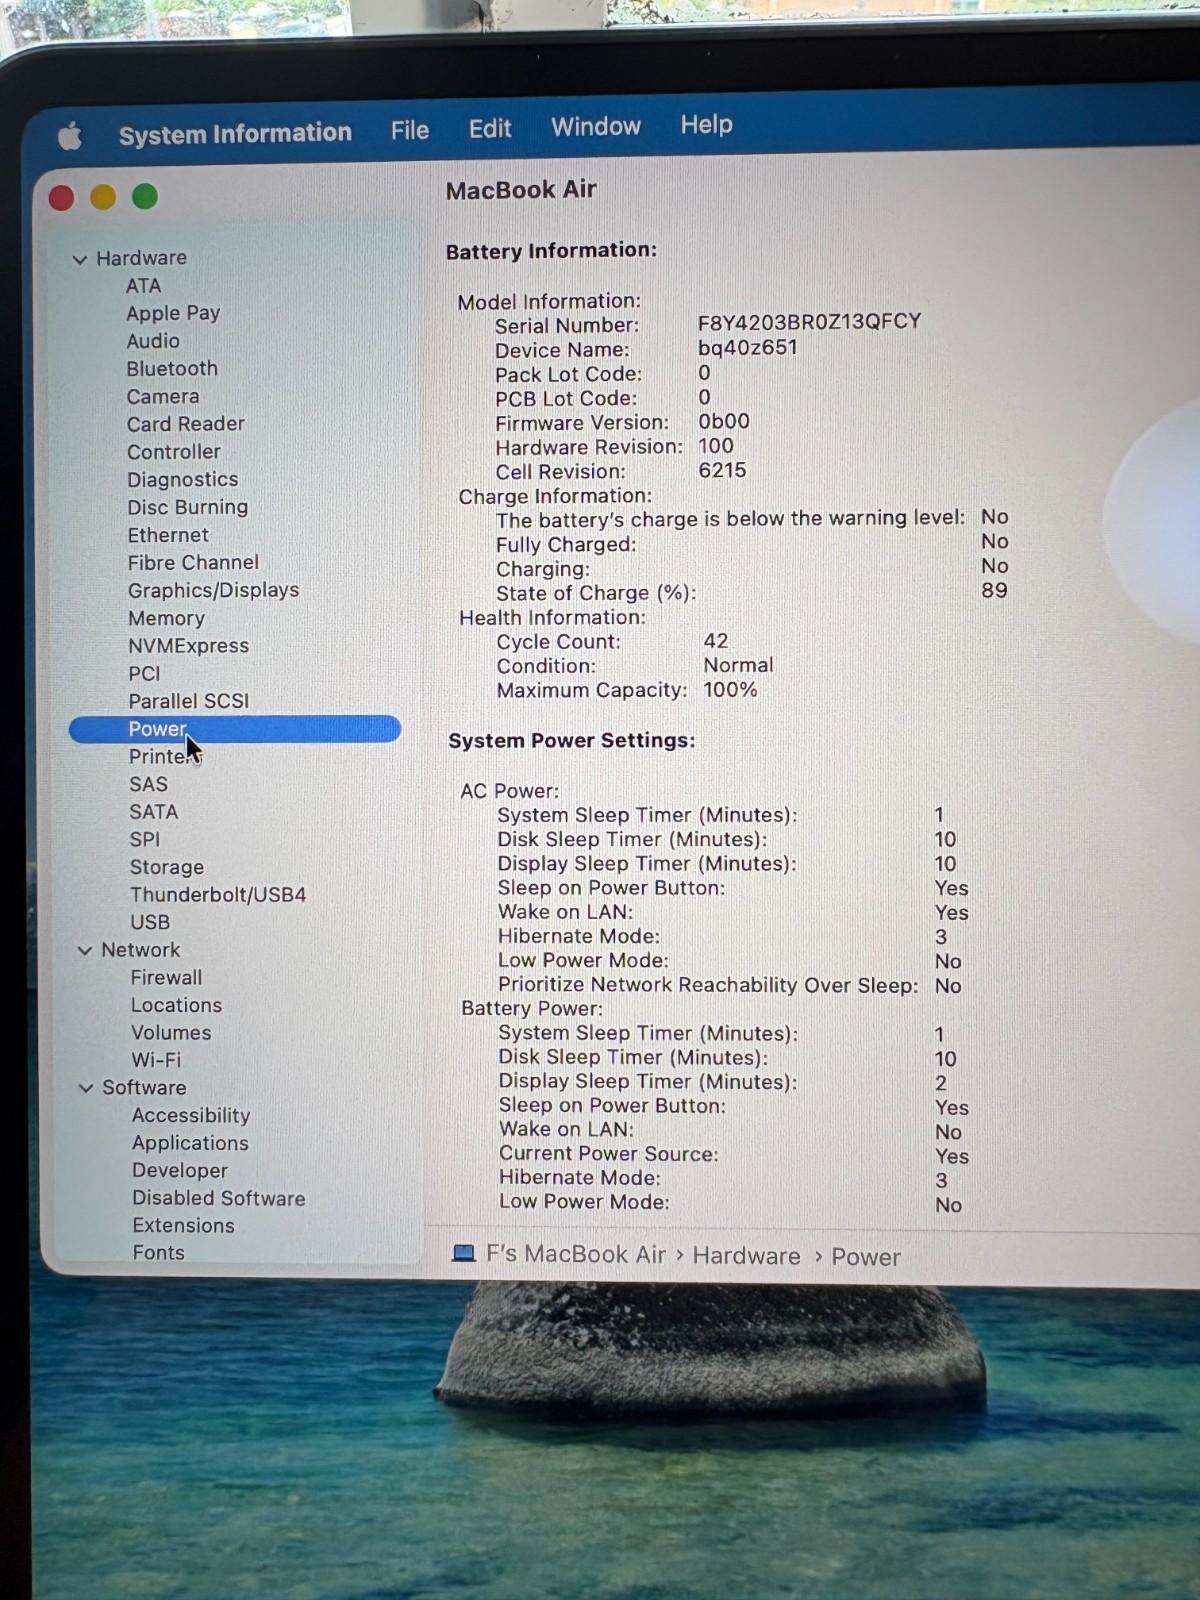Select Storage in the sidebar
Viewport: 1200px width, 1600px height.
point(167,867)
